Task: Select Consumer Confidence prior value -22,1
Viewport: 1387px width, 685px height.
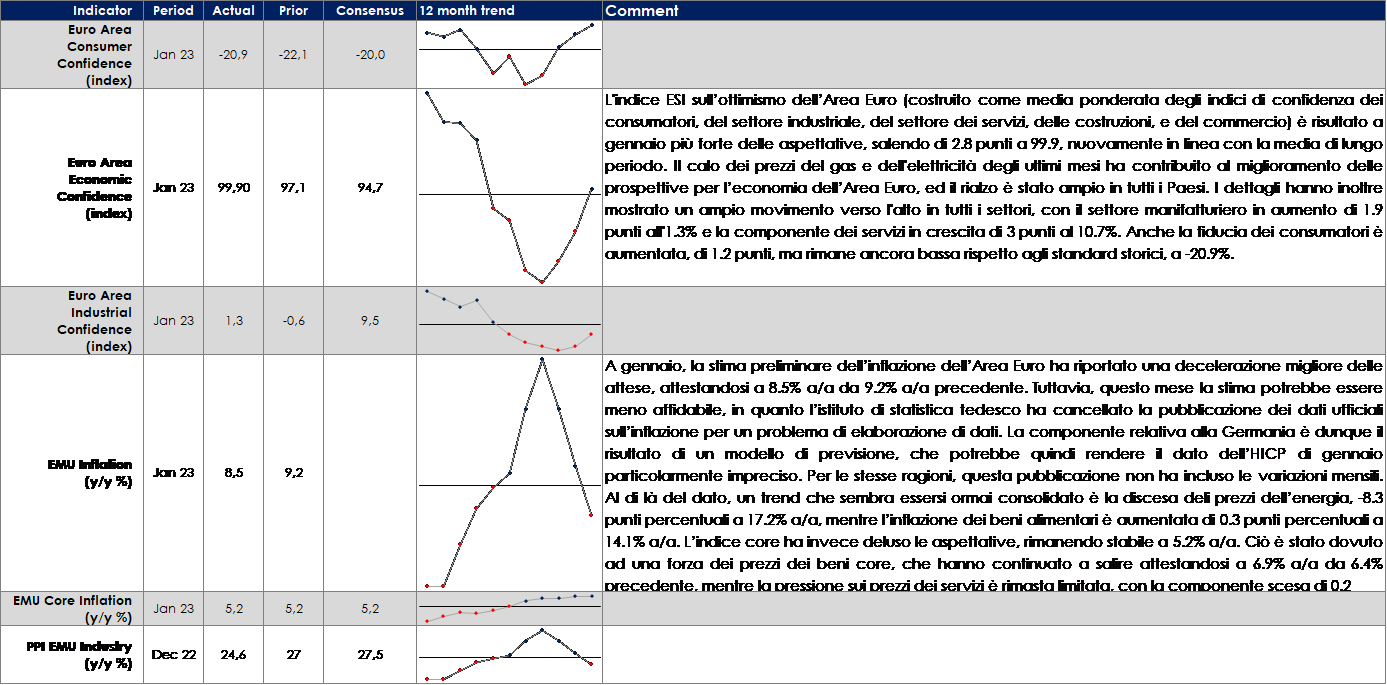Action: click(294, 55)
